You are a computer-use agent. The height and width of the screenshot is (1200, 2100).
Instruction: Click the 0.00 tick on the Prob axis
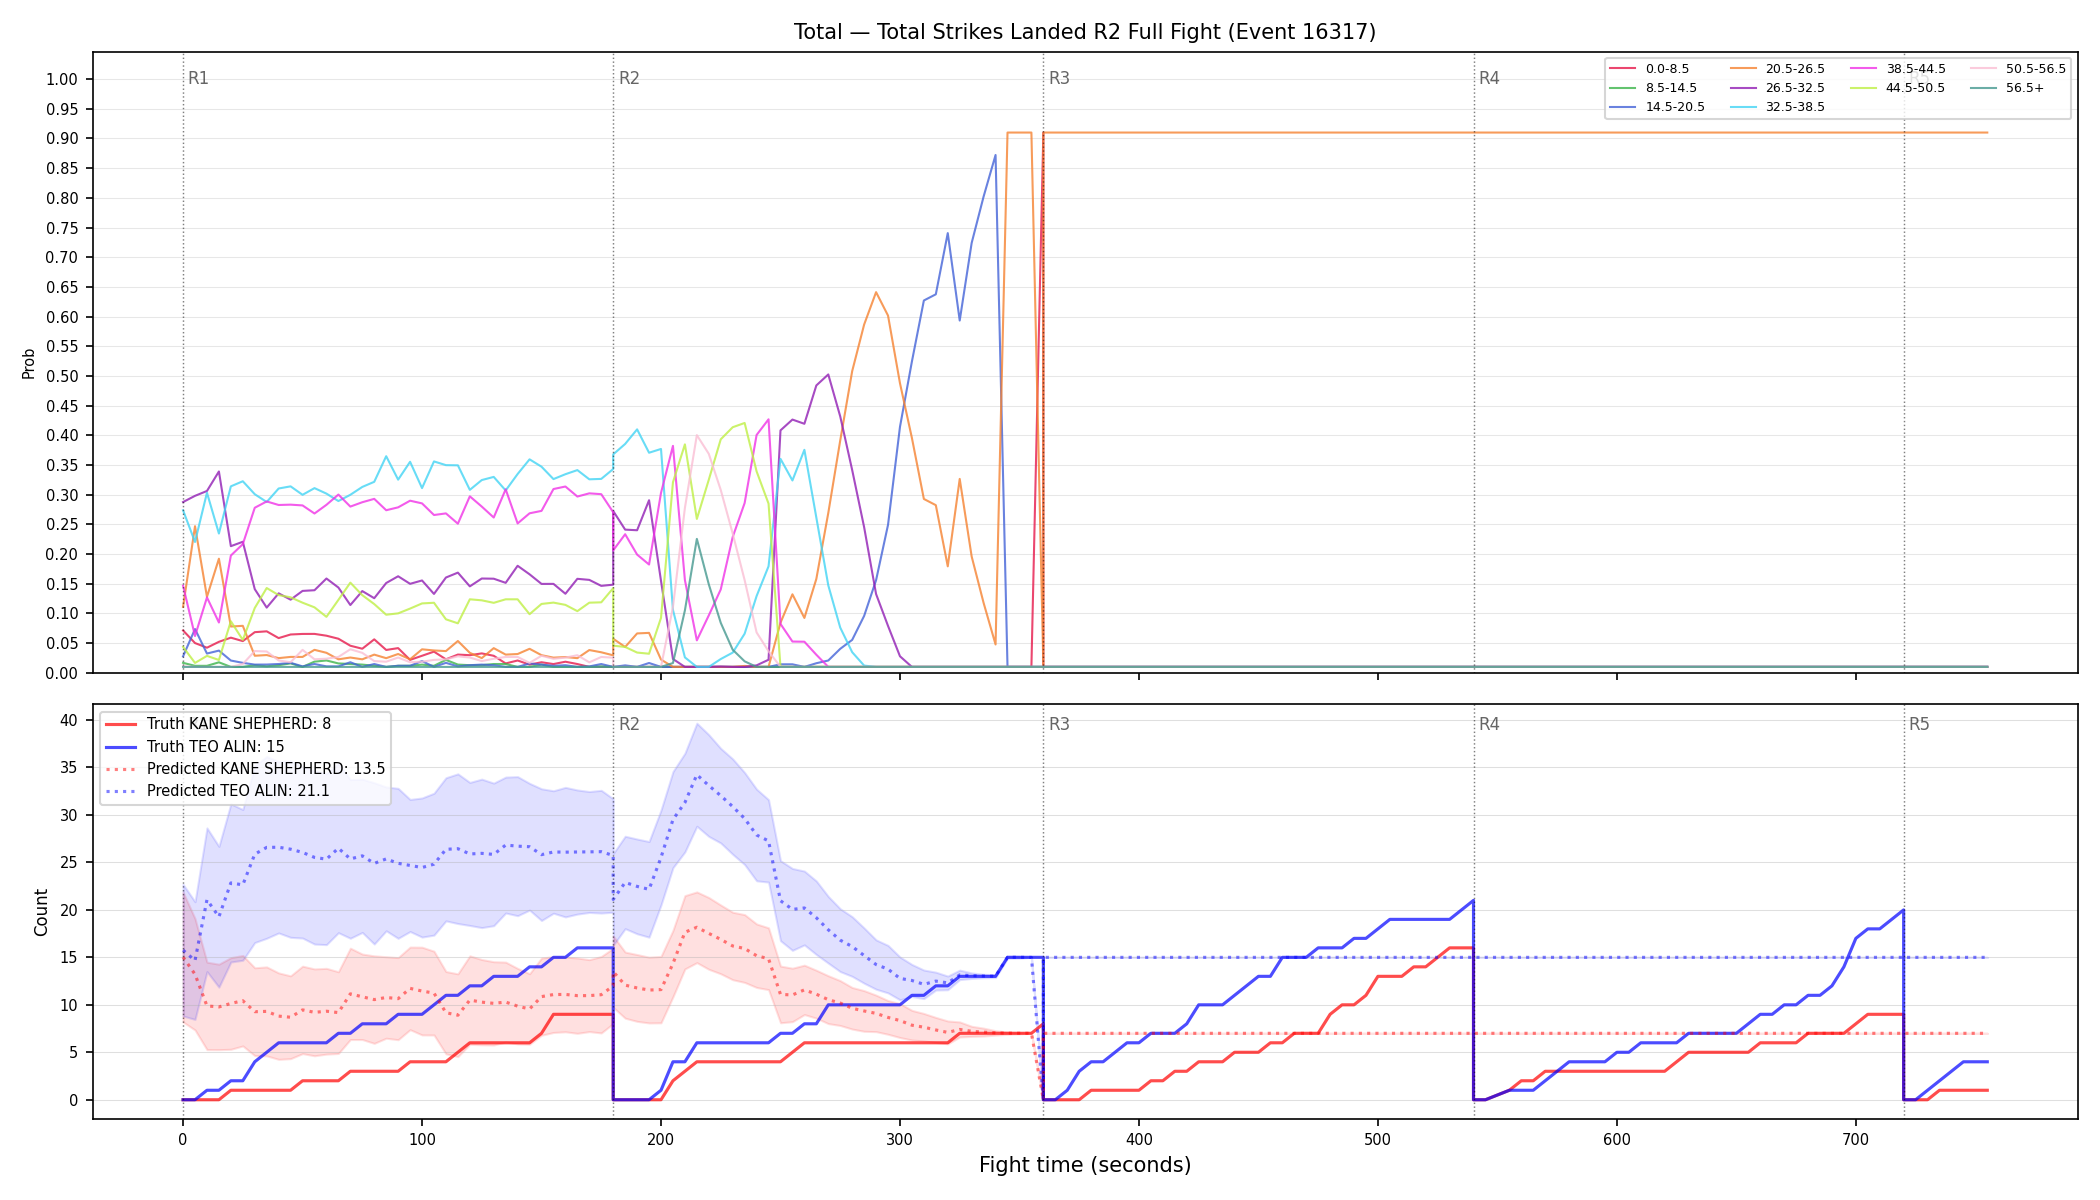(x=62, y=673)
